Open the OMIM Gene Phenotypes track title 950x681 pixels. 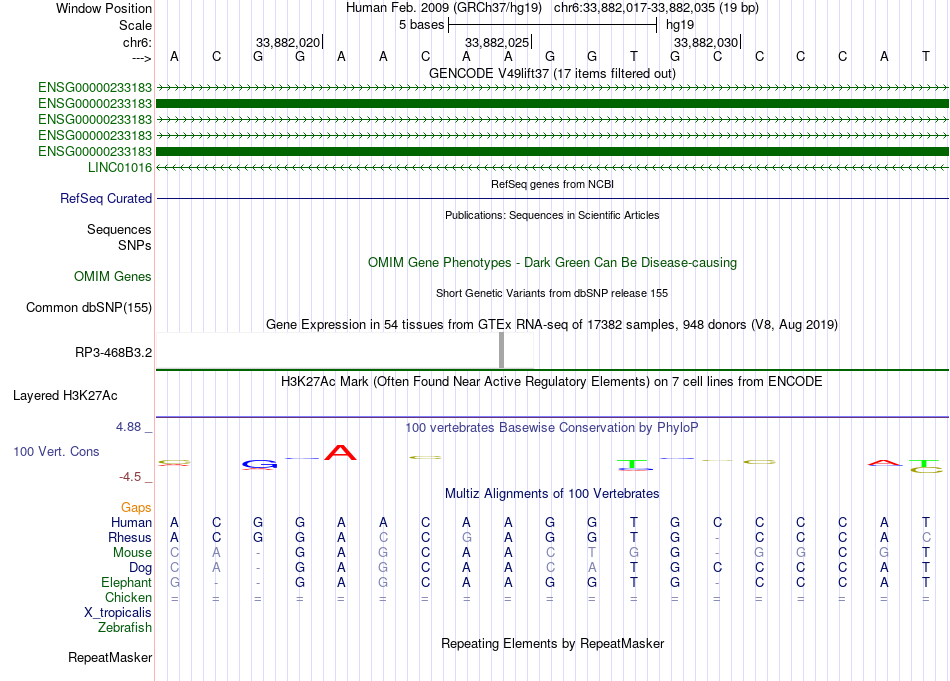coord(552,262)
